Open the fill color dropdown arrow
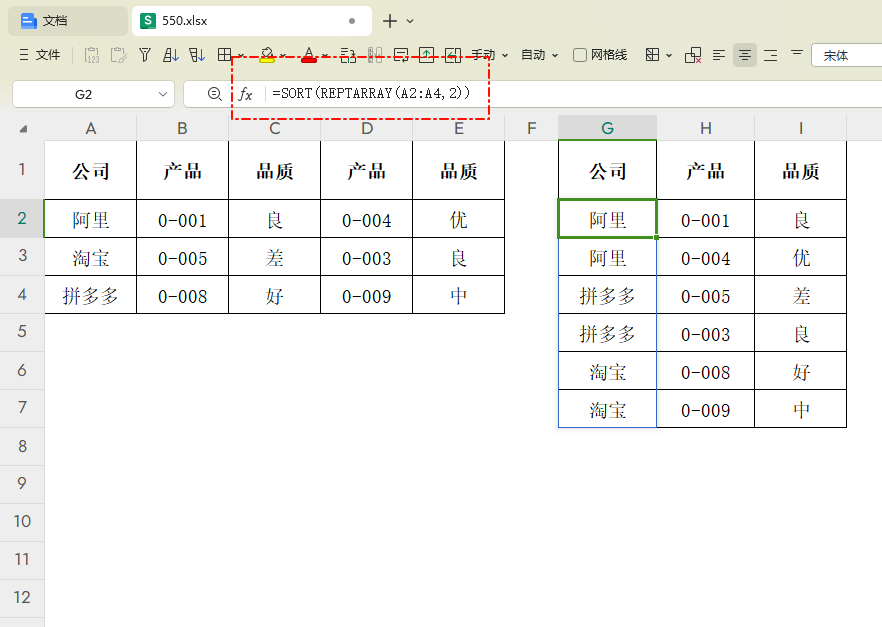The height and width of the screenshot is (627, 882). click(283, 55)
